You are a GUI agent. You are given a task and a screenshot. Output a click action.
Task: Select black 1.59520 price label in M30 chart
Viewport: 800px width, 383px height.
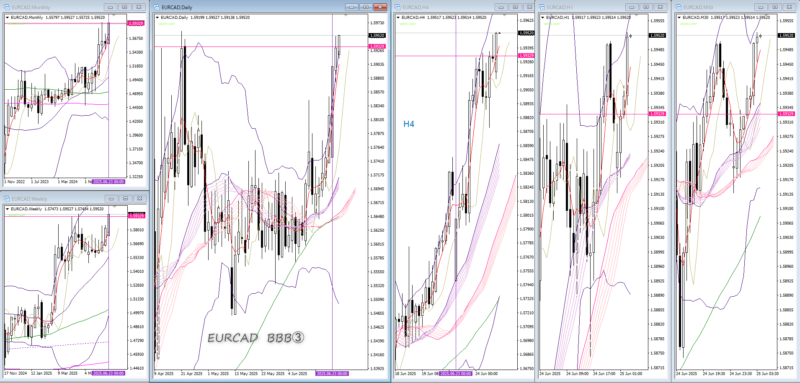click(x=786, y=35)
